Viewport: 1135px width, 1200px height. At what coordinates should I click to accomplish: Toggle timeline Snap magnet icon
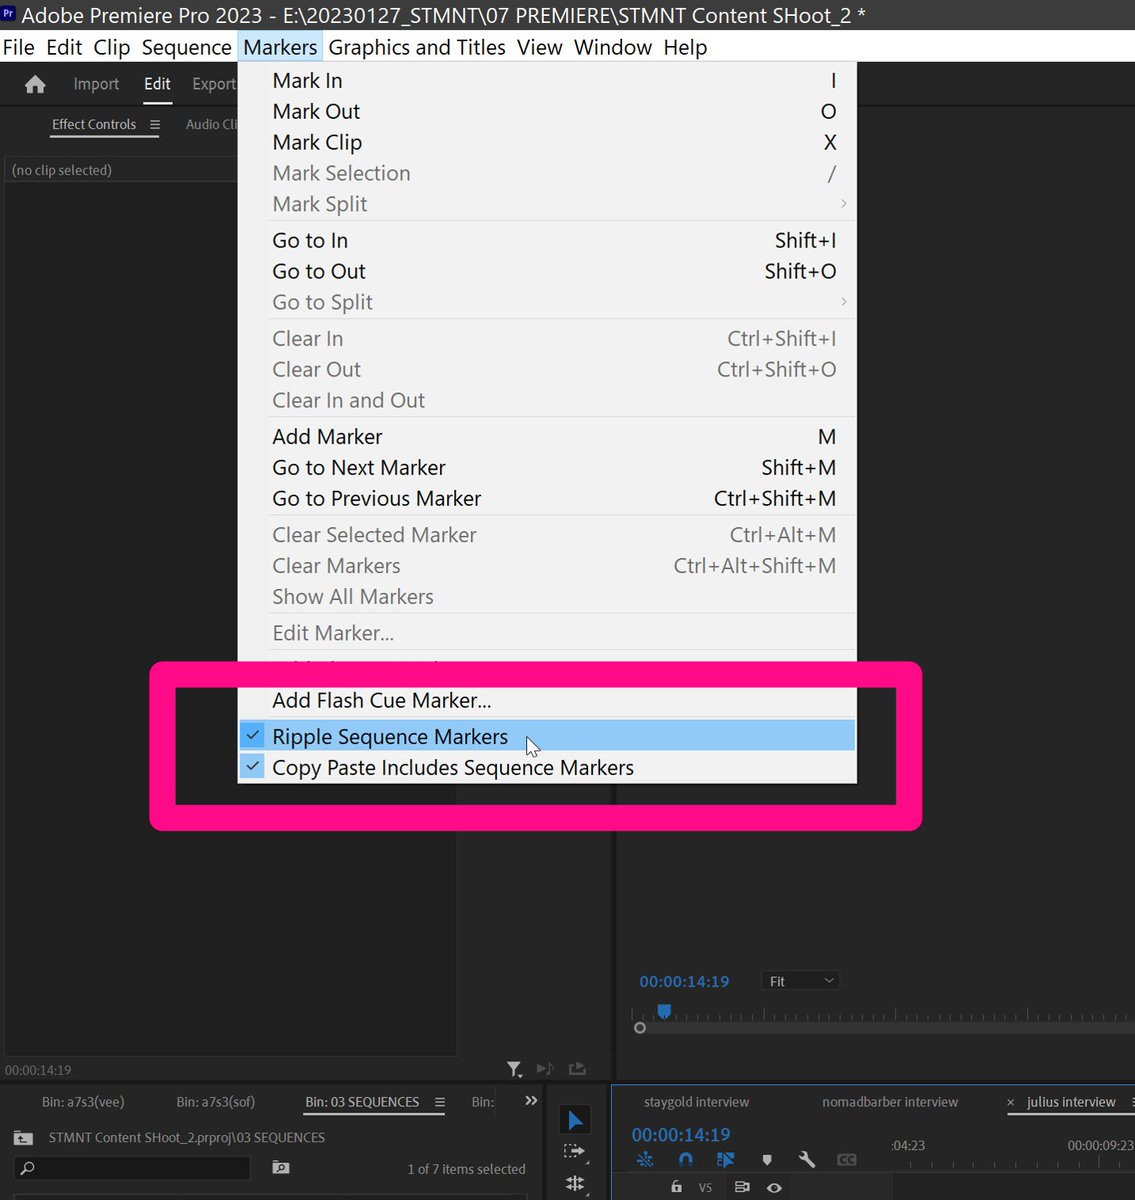tap(685, 1160)
